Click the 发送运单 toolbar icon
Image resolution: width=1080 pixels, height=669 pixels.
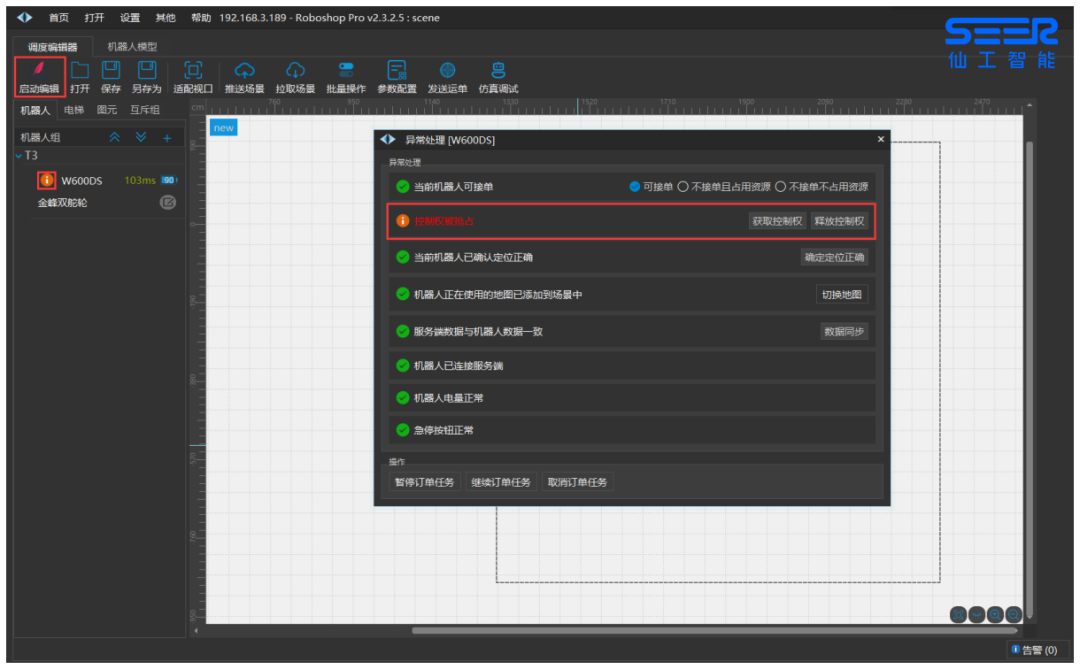pos(447,70)
